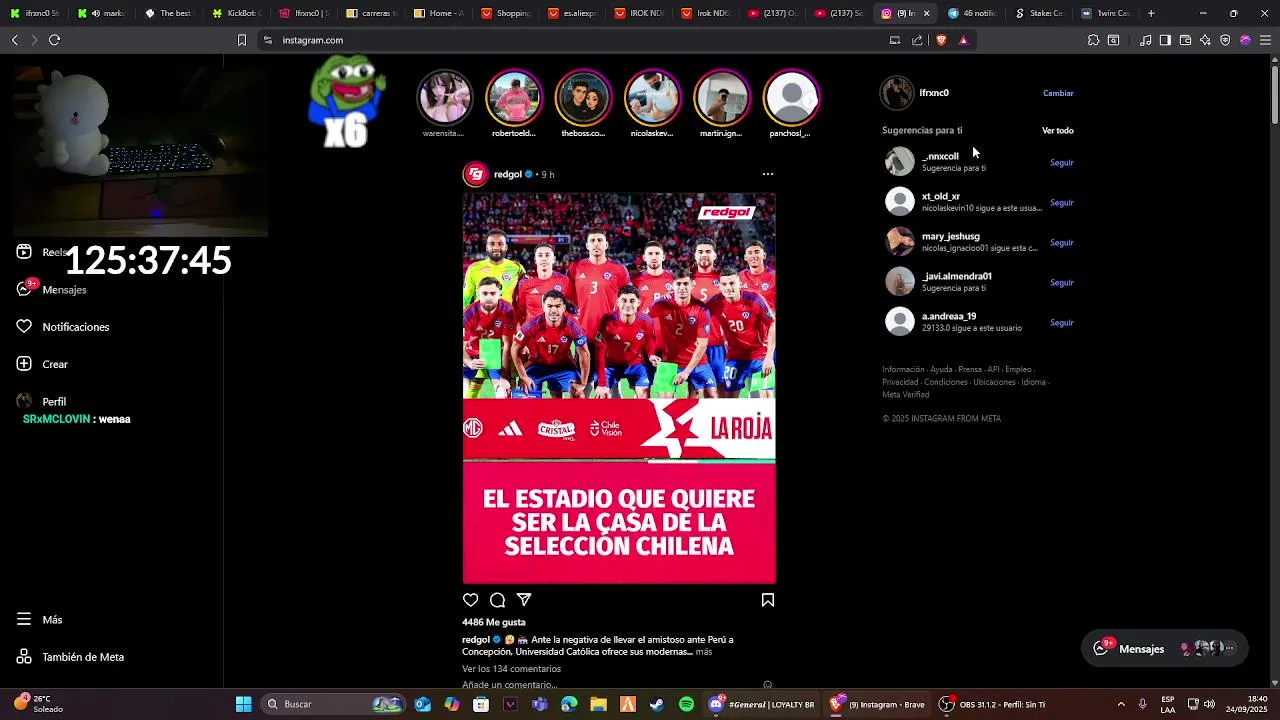1280x720 pixels.
Task: Open the Instagram story of warensita
Action: pyautogui.click(x=444, y=98)
